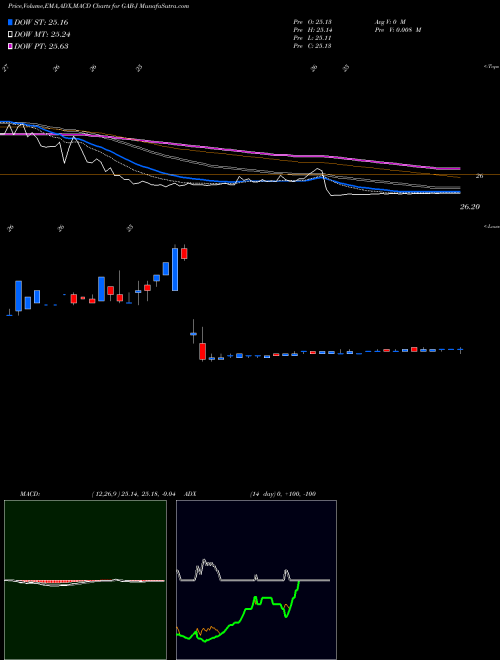Viewport: 500px width, 660px height.
Task: Click the 'MACD:' panel heading
Action: [29, 494]
